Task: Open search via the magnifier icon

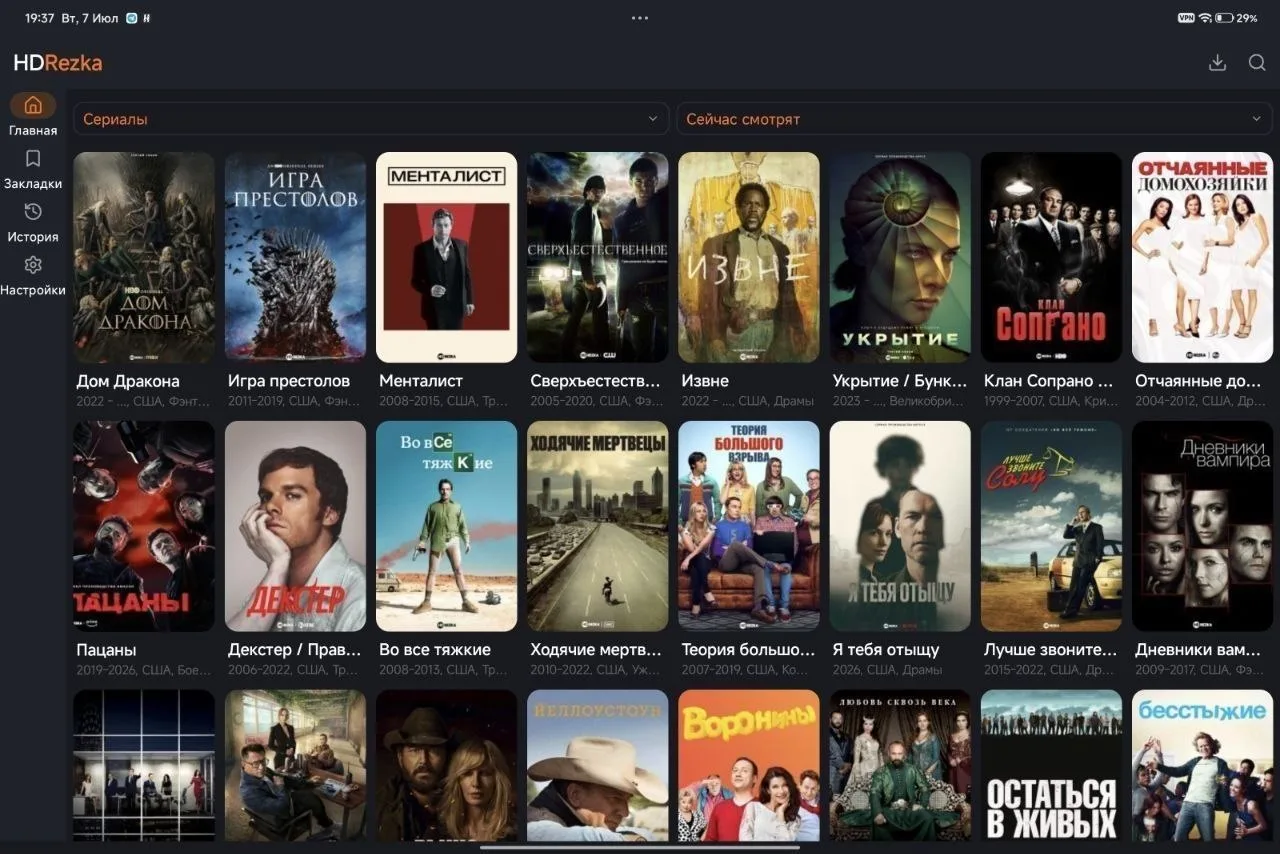Action: 1257,62
